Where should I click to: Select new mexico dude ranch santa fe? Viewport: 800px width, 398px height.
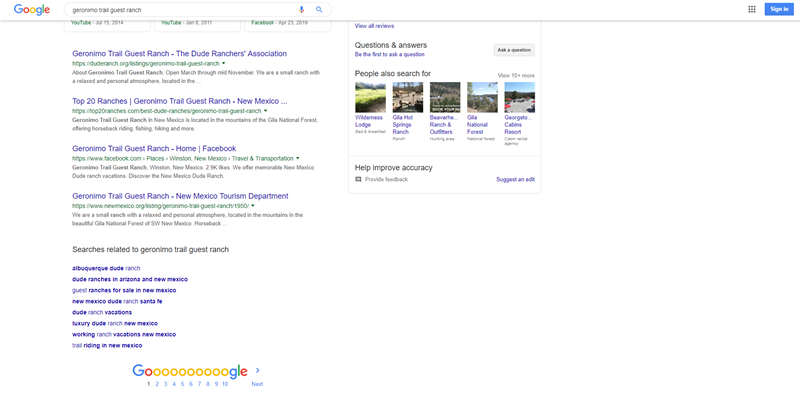click(117, 301)
